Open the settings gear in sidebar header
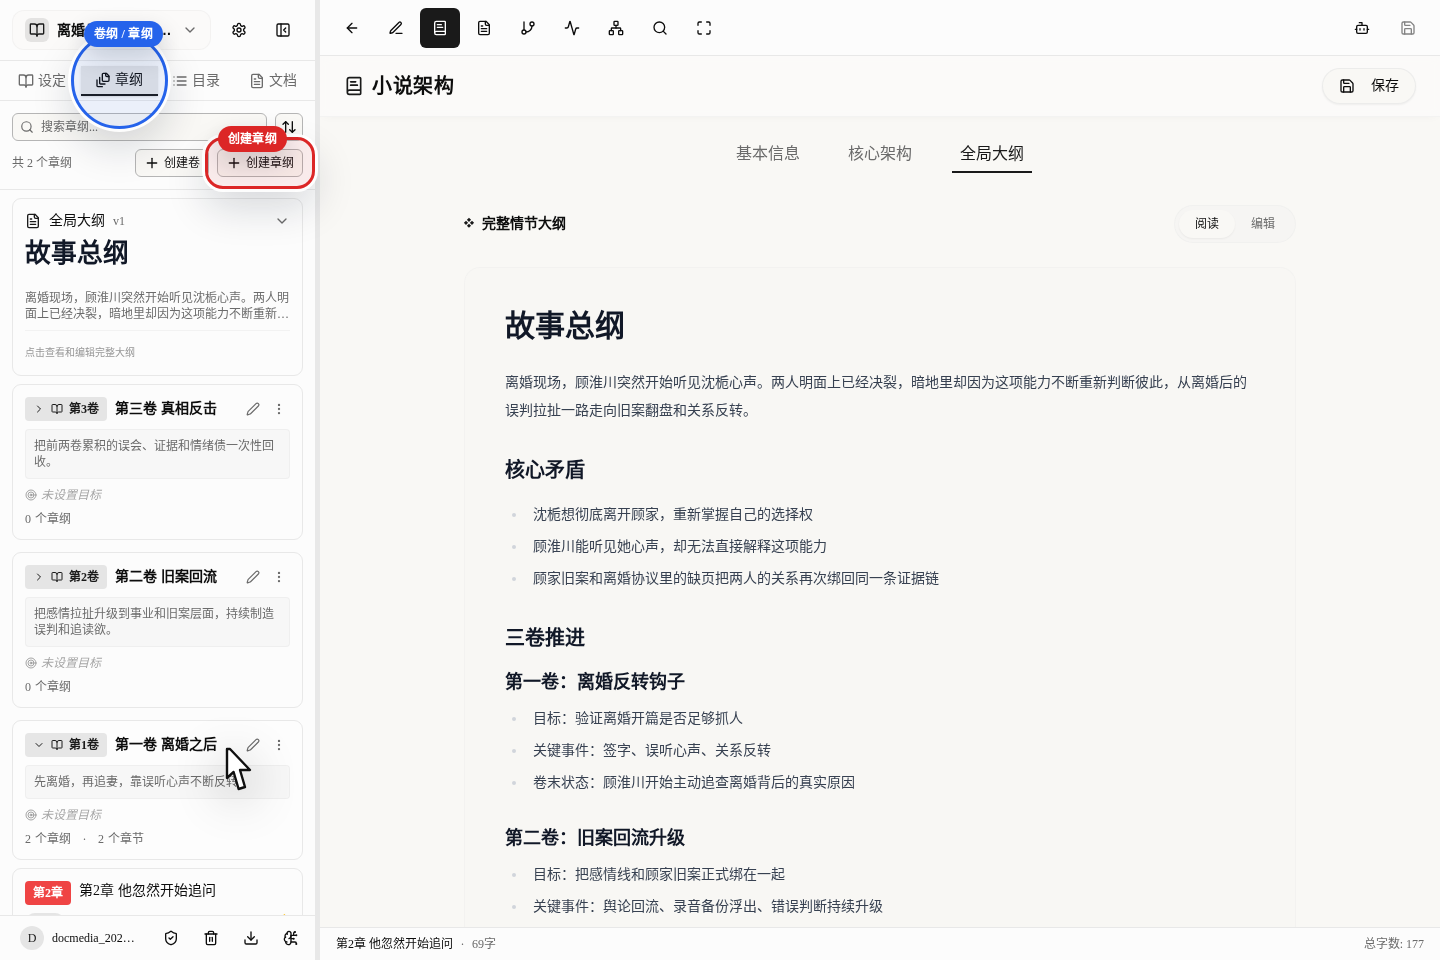 tap(239, 30)
